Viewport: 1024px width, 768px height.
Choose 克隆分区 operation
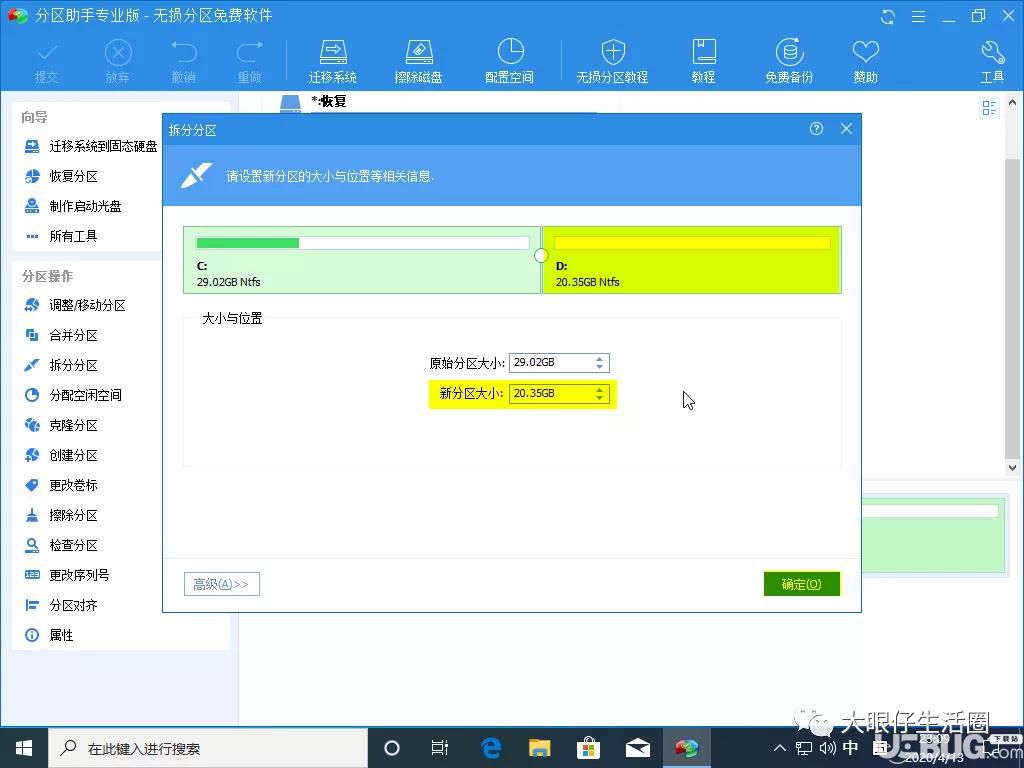[61, 426]
